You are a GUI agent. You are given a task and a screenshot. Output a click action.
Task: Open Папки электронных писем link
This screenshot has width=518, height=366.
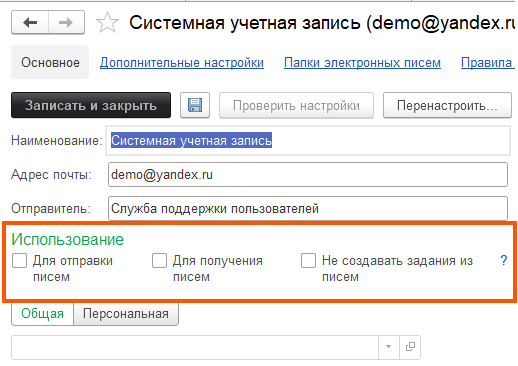362,63
